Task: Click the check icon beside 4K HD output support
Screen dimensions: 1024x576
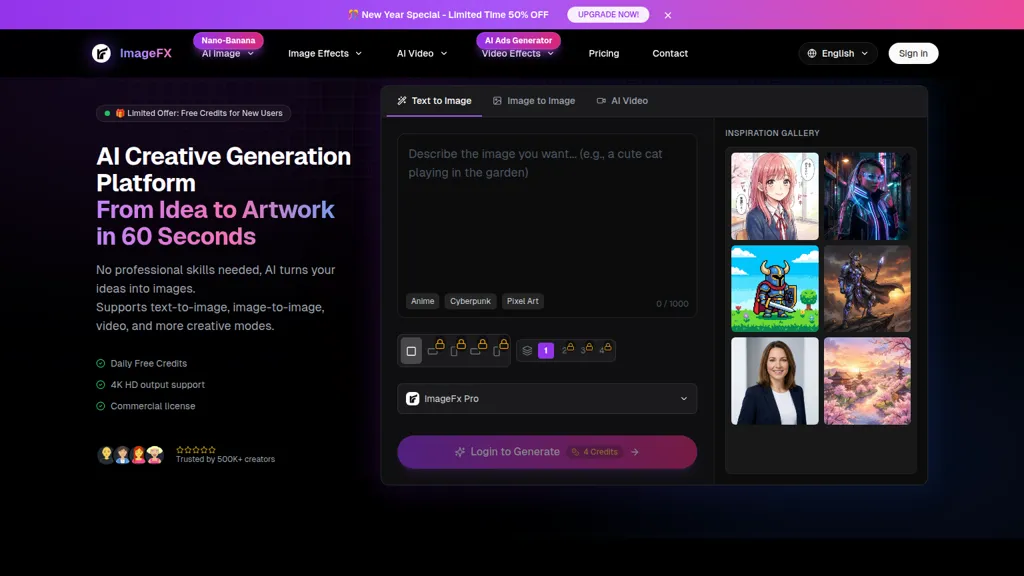Action: tap(101, 385)
